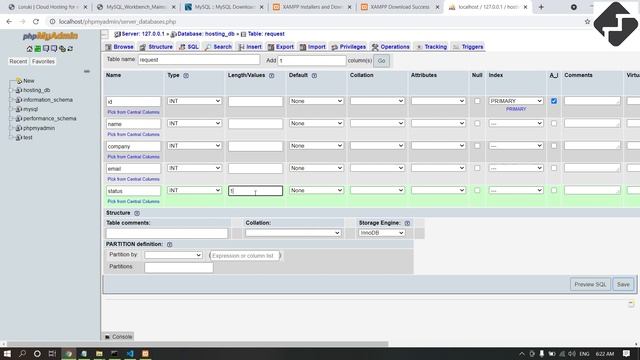Click the page-related links icon at bottom right
Image resolution: width=640 pixels, height=360 pixels.
(x=631, y=304)
